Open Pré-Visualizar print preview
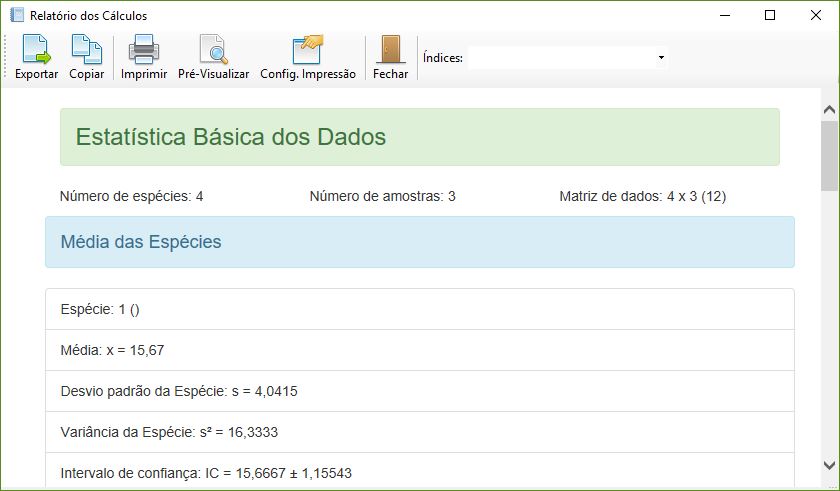 (213, 57)
